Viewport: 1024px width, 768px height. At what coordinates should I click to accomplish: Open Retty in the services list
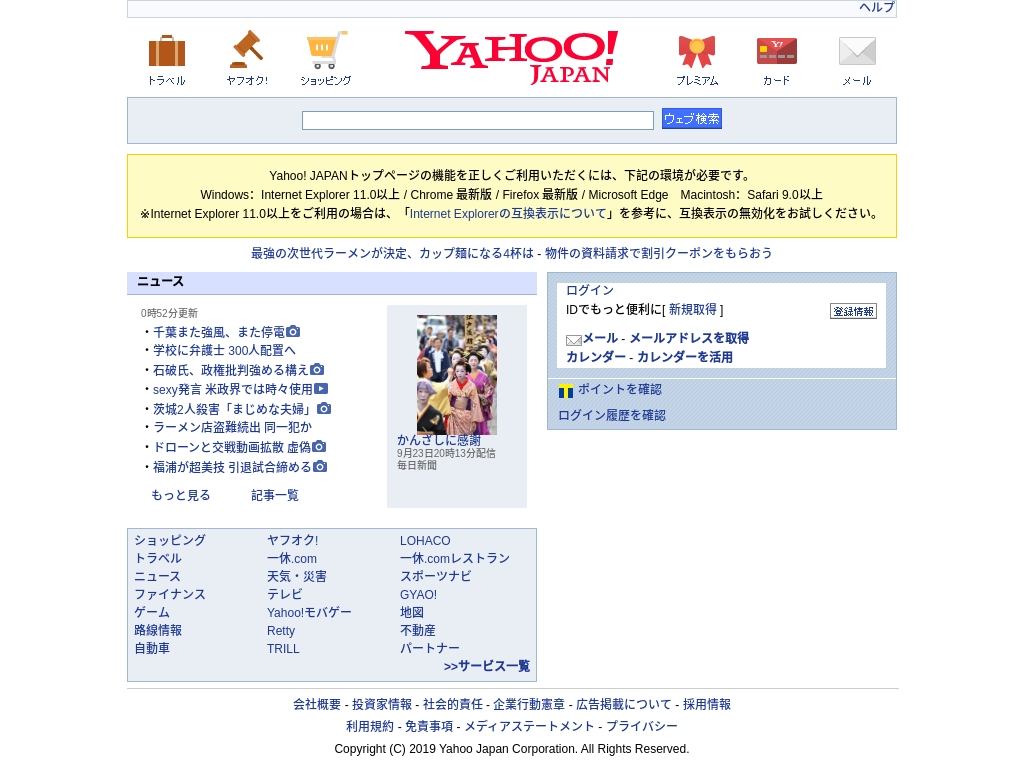click(x=281, y=630)
